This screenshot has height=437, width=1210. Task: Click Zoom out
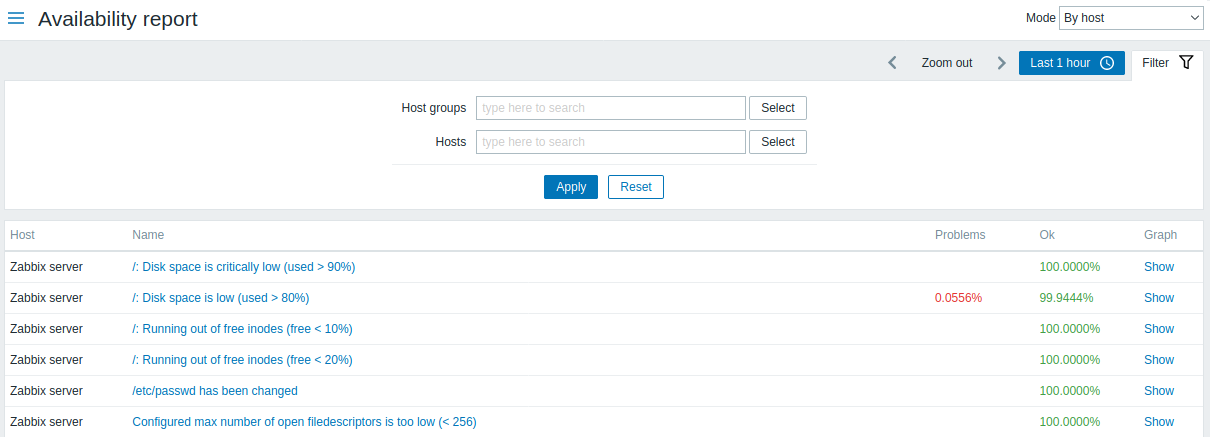point(946,63)
